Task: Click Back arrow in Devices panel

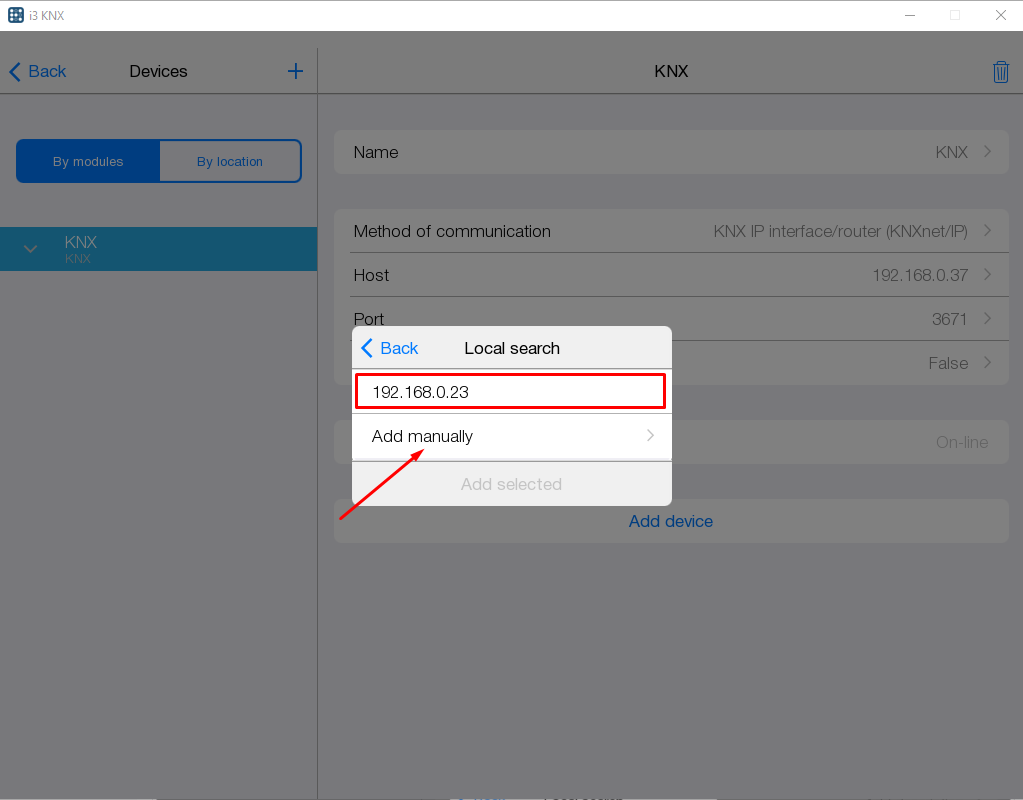Action: pos(38,71)
